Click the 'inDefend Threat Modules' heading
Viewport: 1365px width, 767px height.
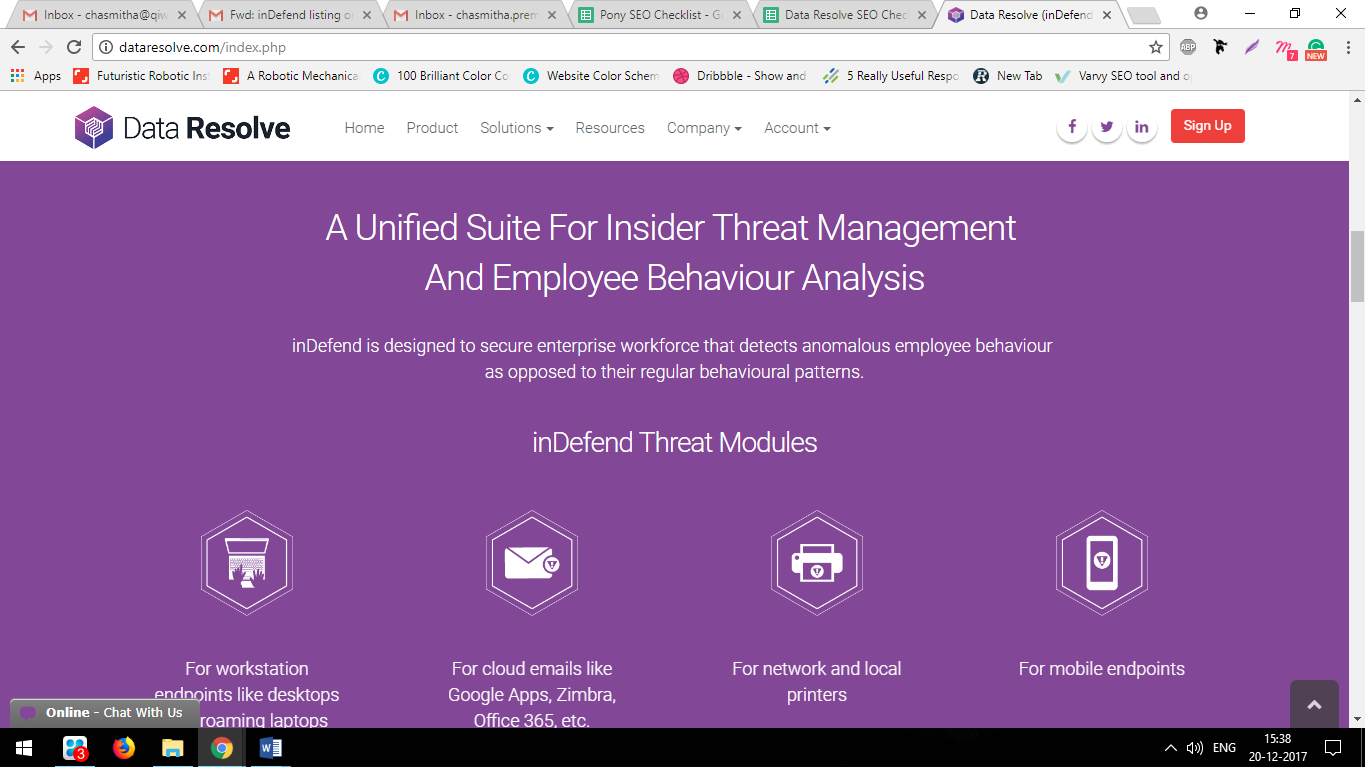675,442
